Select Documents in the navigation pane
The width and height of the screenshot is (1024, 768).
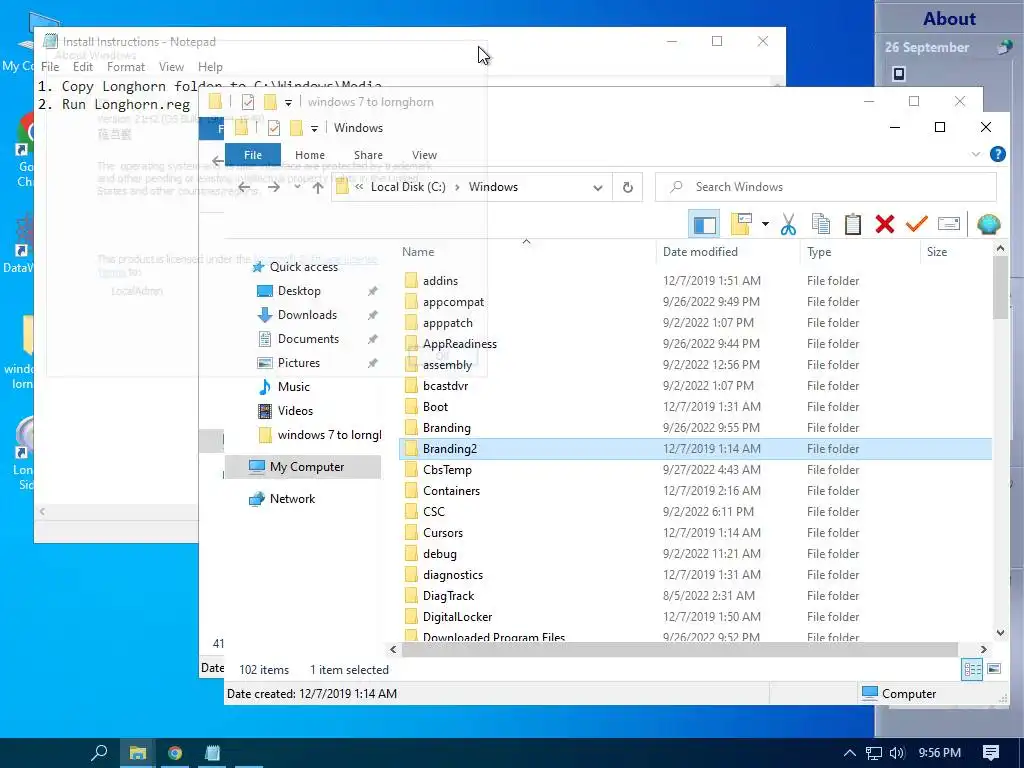[308, 339]
